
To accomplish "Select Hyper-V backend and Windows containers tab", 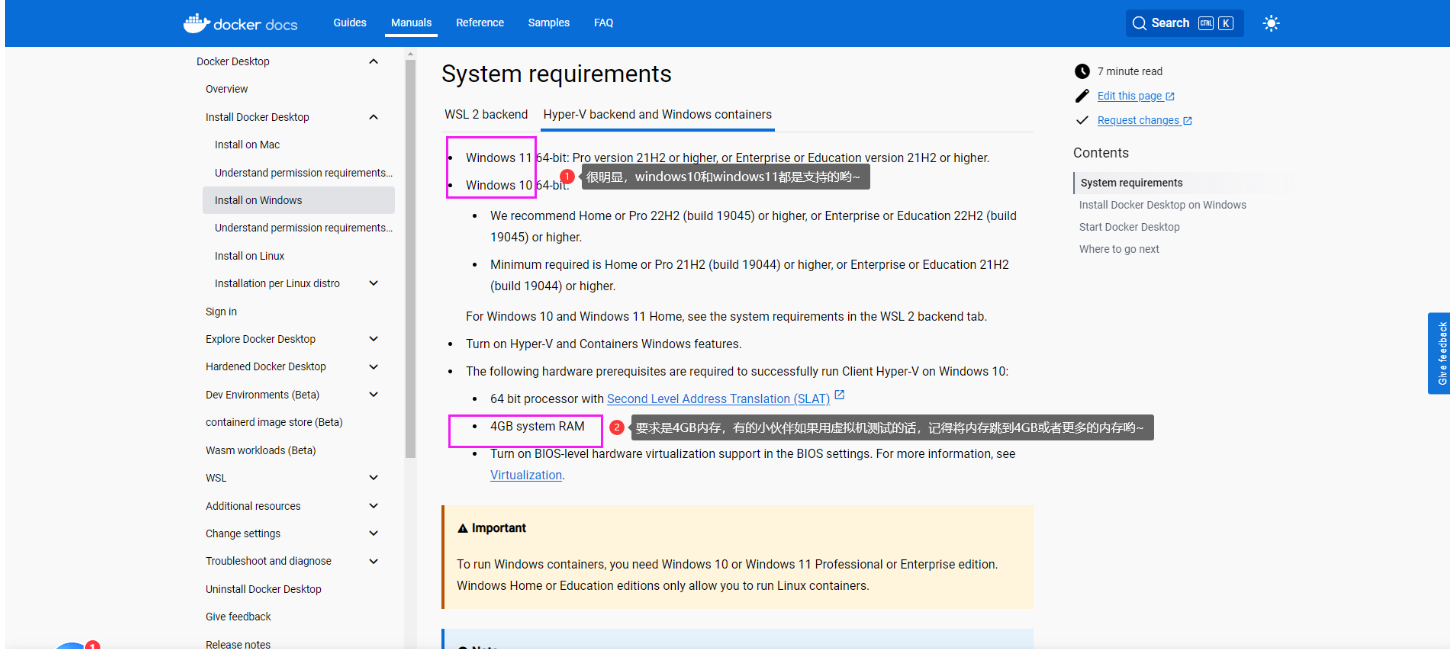I will pyautogui.click(x=657, y=114).
